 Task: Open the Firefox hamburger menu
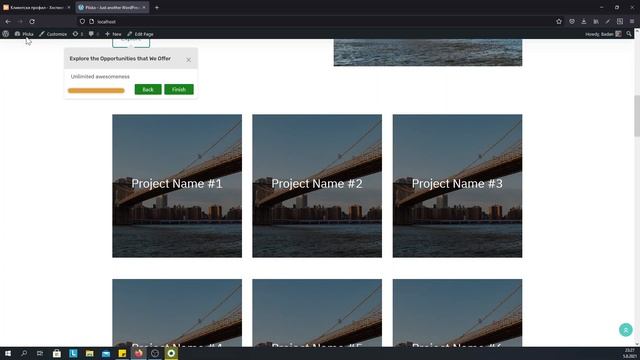pyautogui.click(x=632, y=21)
